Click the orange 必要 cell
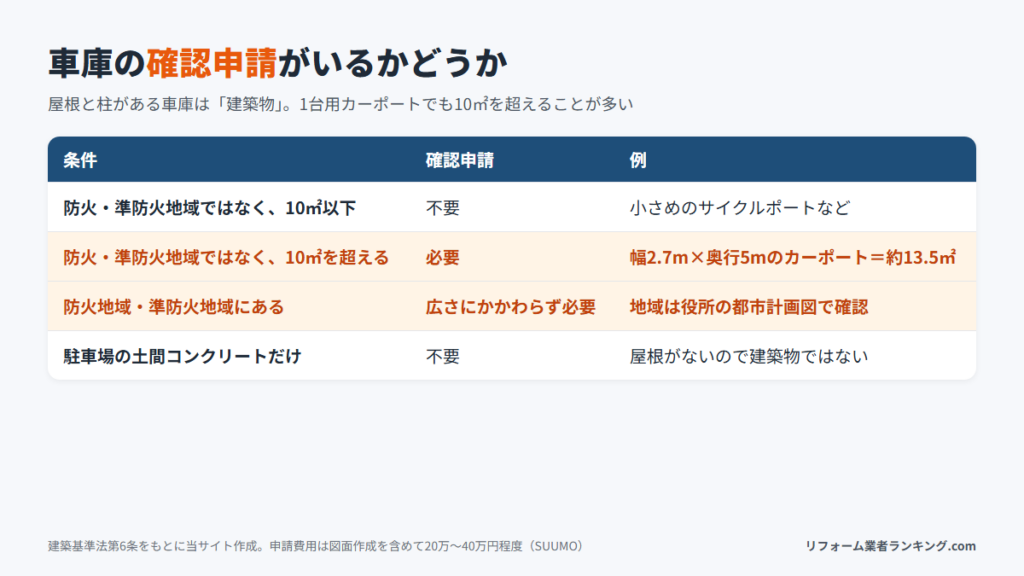This screenshot has height=576, width=1024. [443, 257]
